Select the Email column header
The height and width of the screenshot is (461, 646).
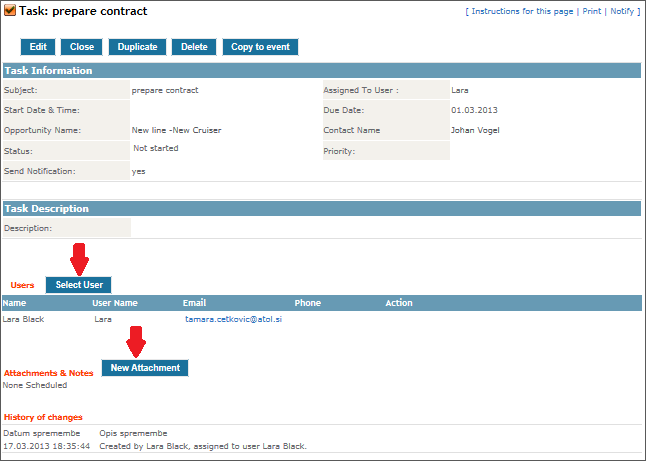pos(195,303)
